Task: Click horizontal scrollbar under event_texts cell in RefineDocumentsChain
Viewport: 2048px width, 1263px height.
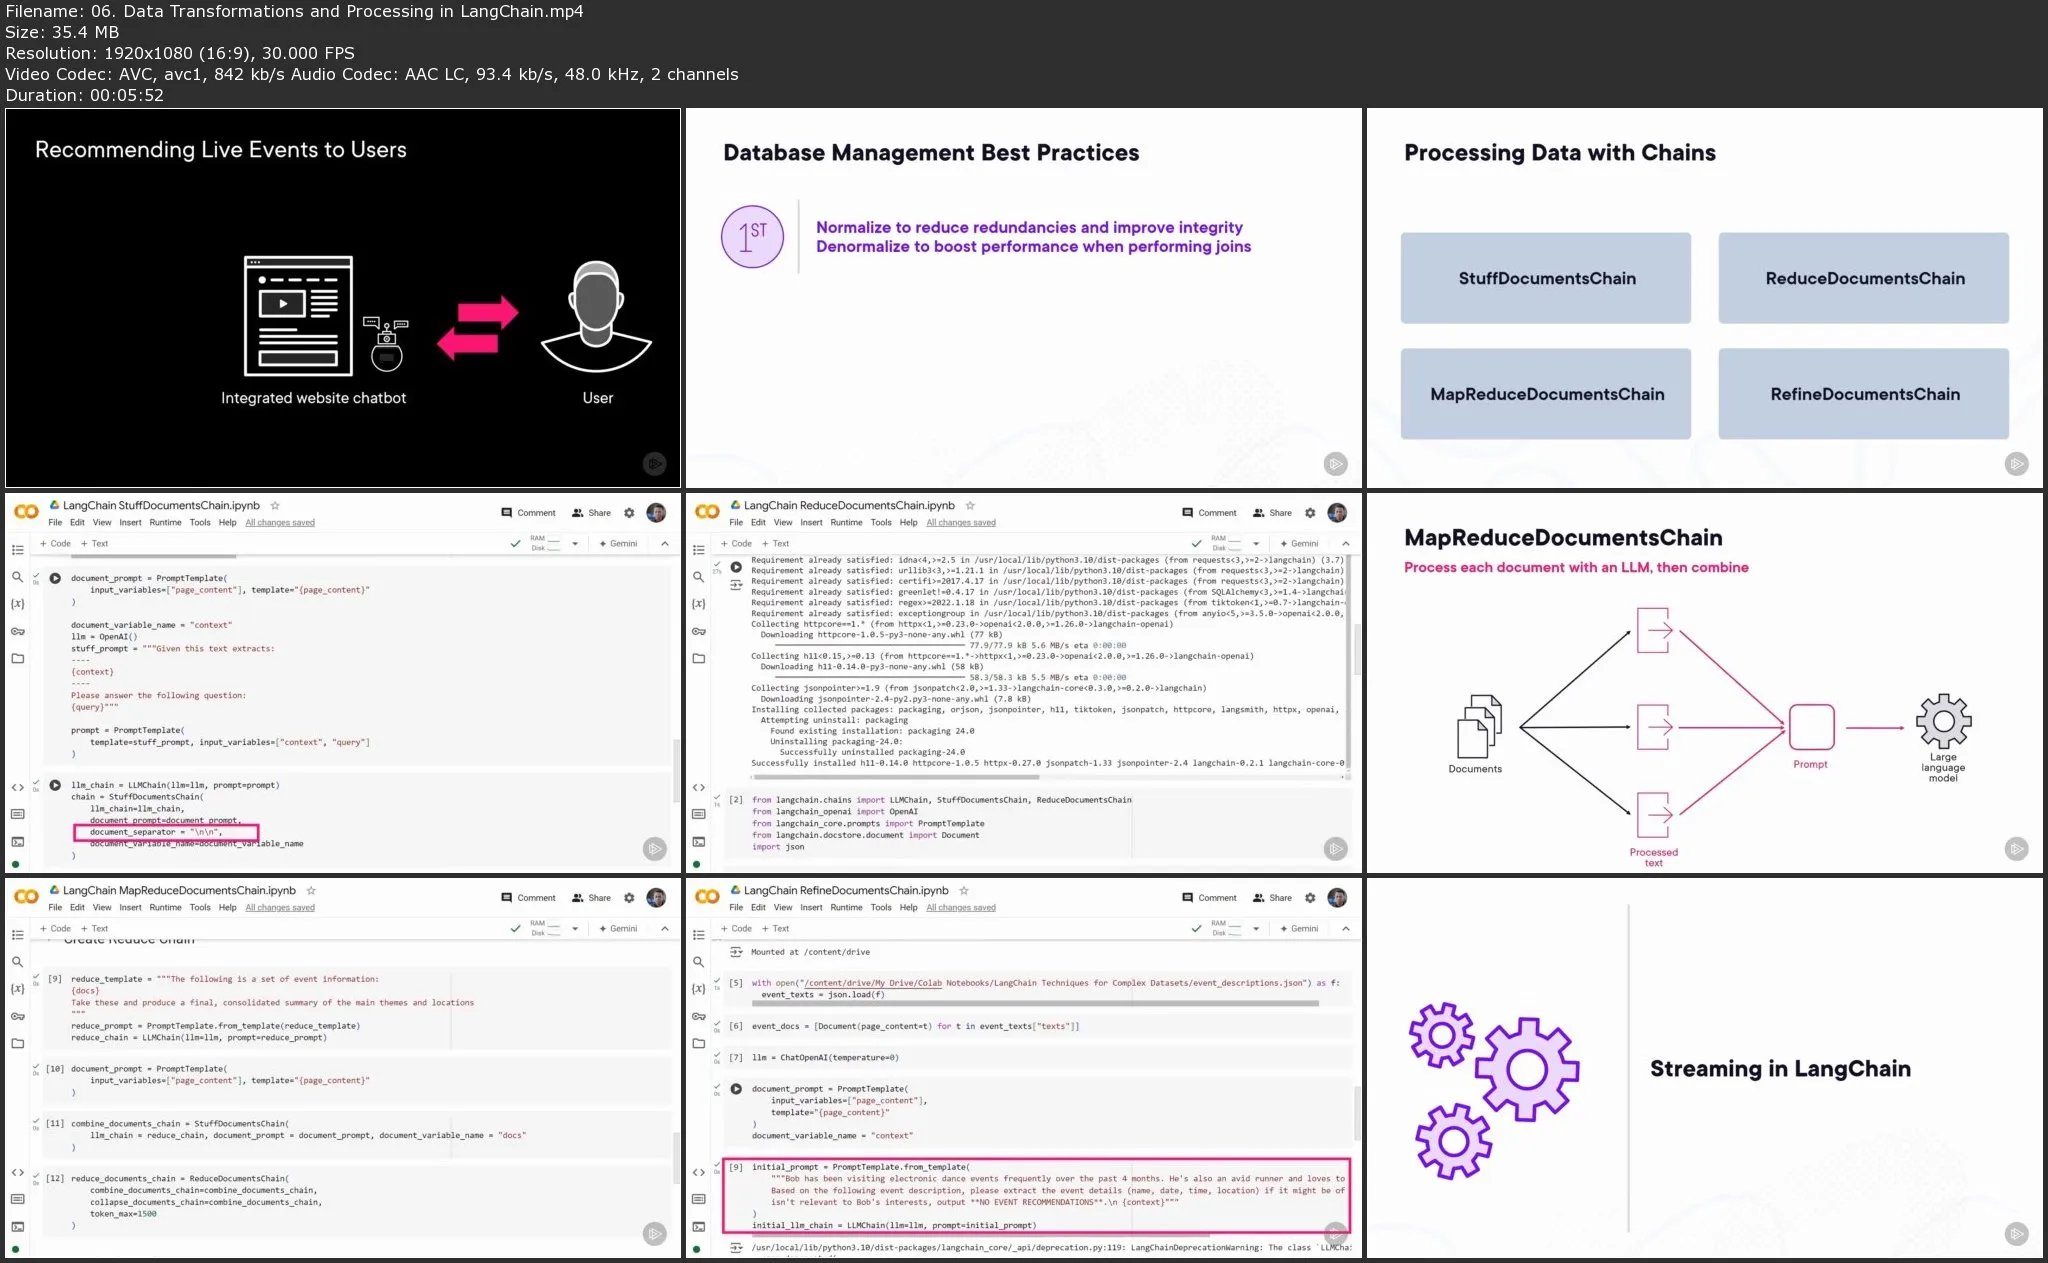Action: pyautogui.click(x=1035, y=1003)
